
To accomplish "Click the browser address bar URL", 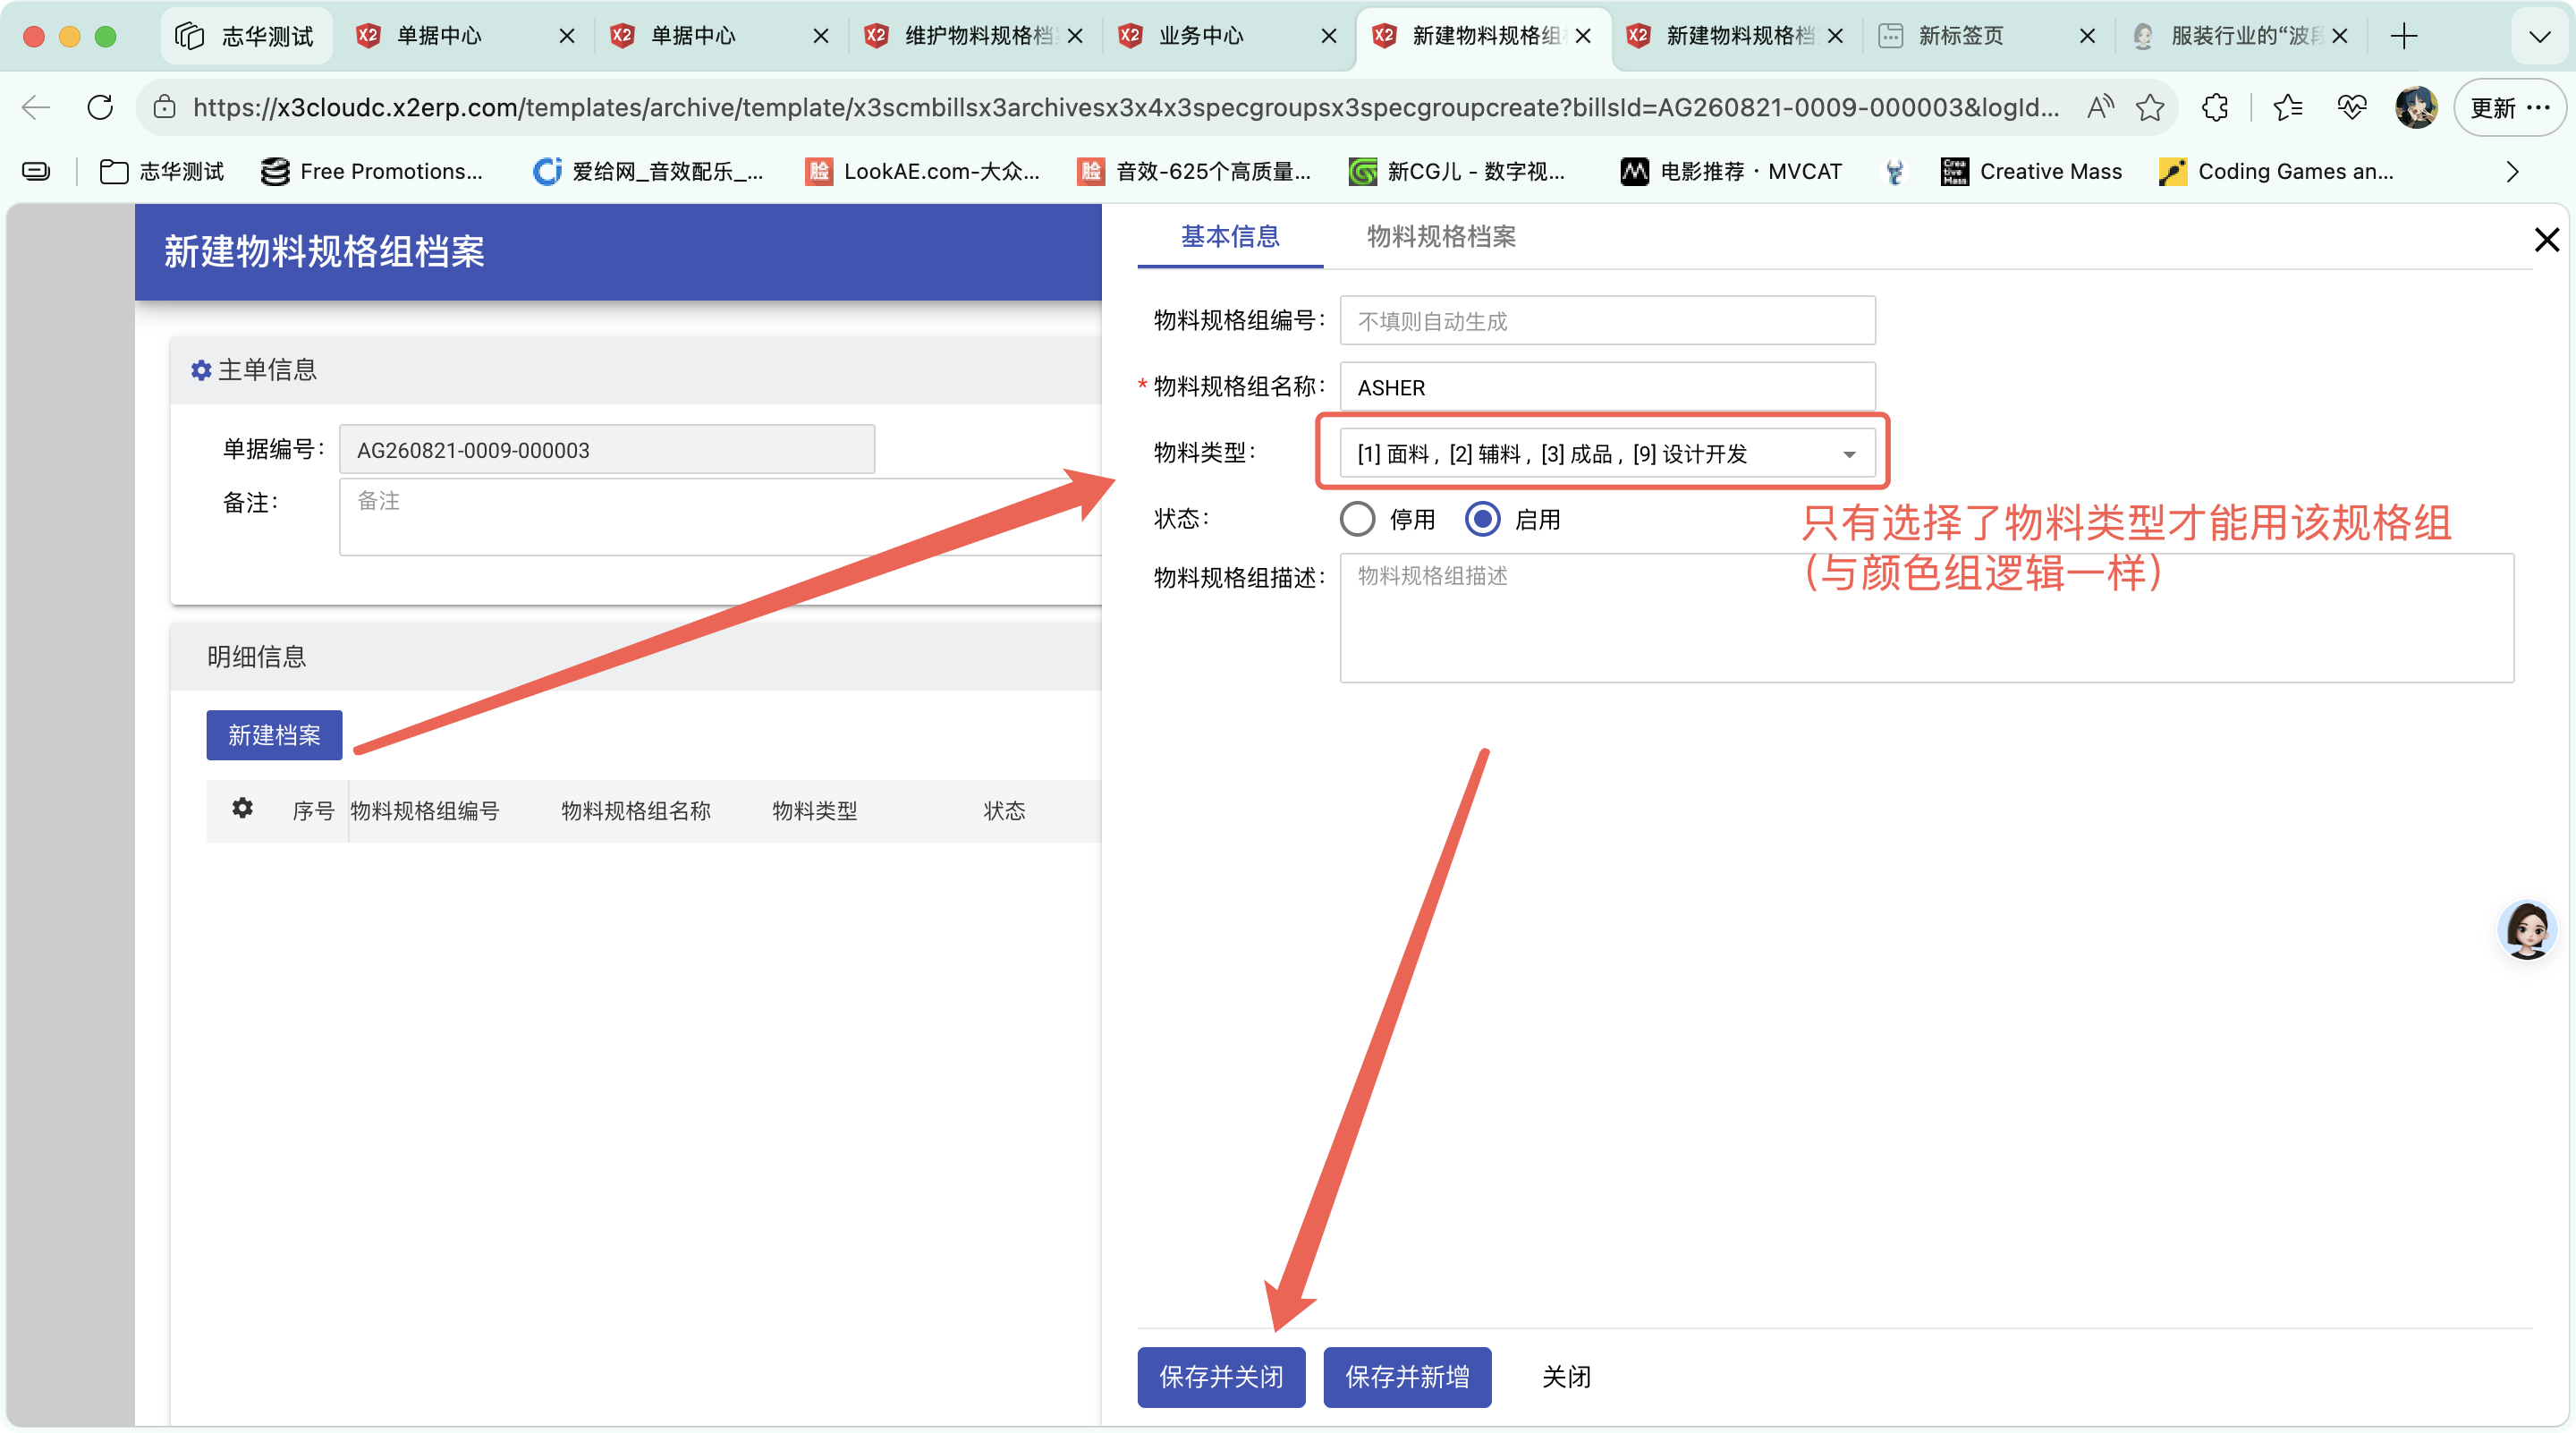I will (x=1125, y=107).
